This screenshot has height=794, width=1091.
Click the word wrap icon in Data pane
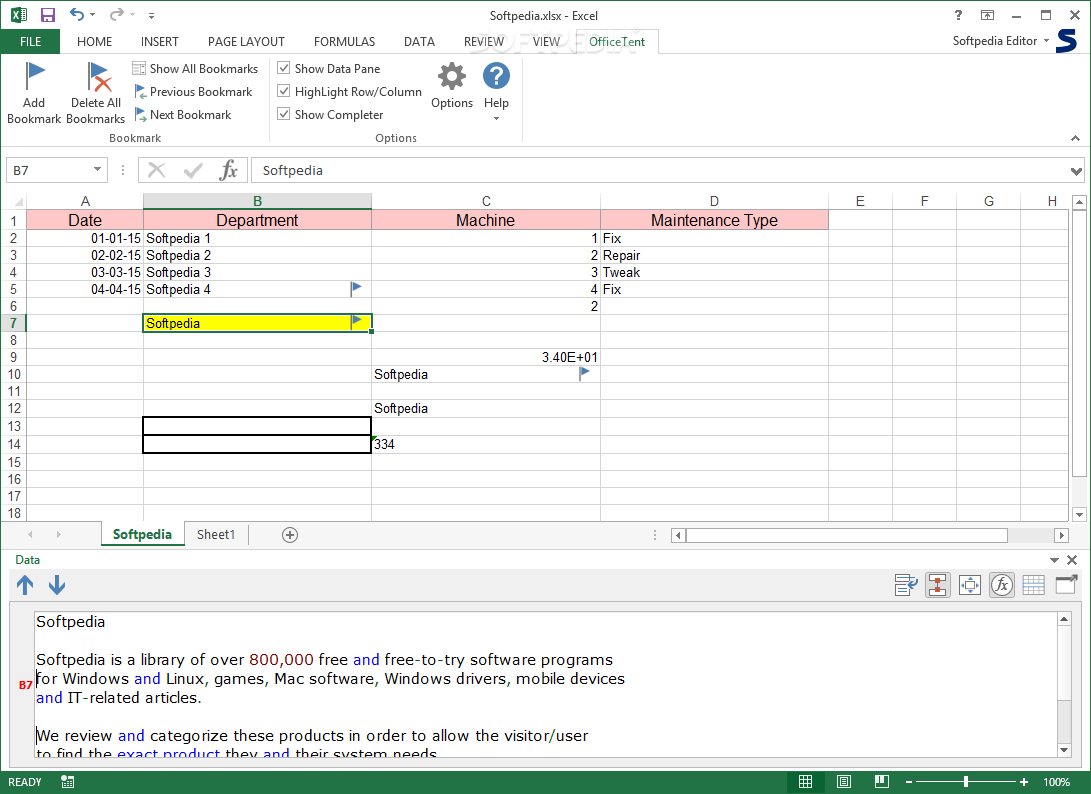[x=906, y=585]
